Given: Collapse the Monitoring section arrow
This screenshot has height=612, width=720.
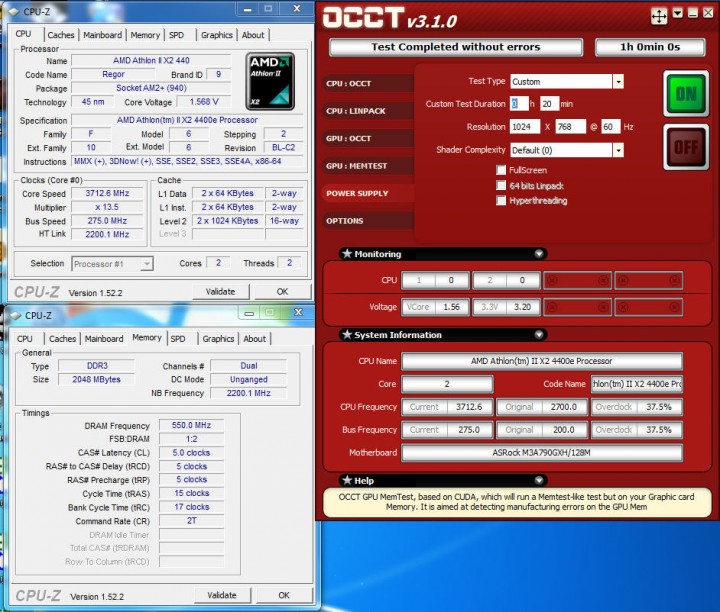Looking at the screenshot, I should coord(539,254).
